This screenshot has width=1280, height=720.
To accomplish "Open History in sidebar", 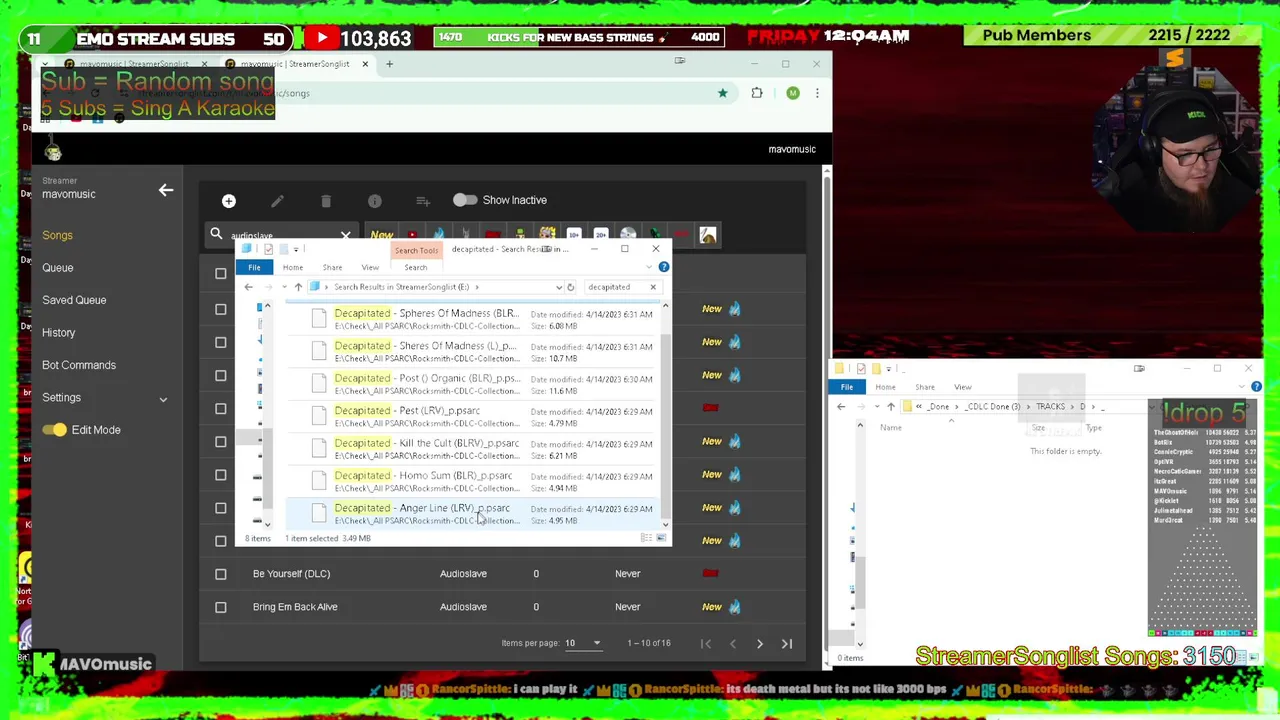I will click(x=58, y=333).
